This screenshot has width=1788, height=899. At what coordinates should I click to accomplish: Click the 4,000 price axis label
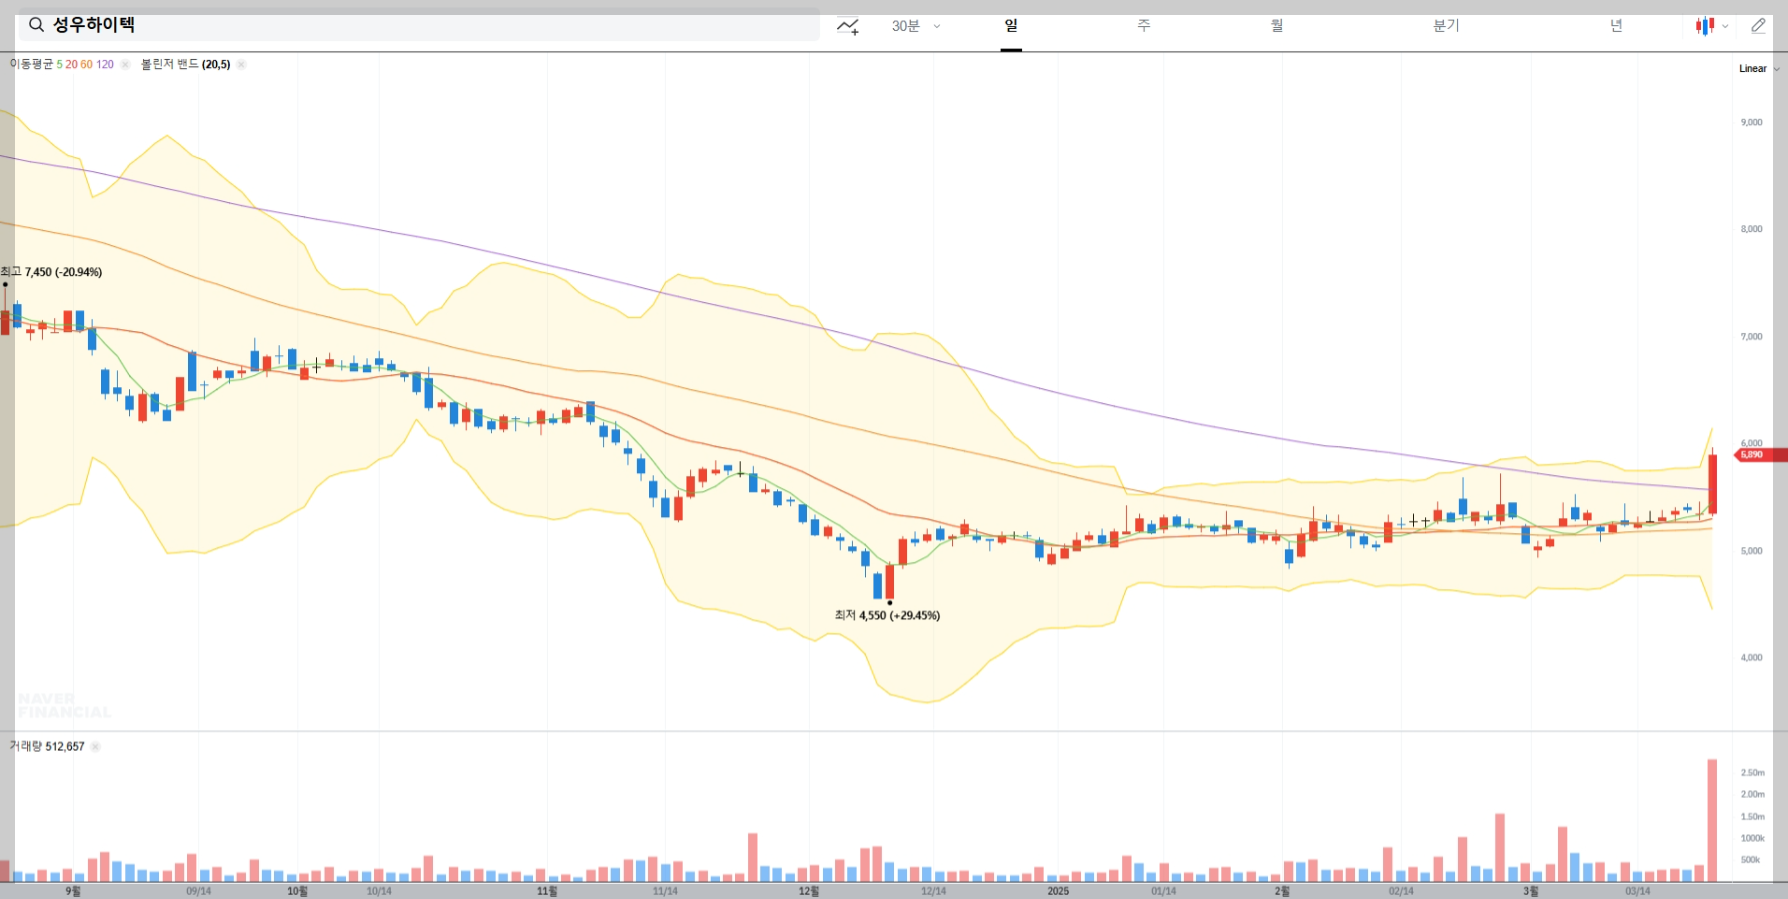coord(1751,658)
